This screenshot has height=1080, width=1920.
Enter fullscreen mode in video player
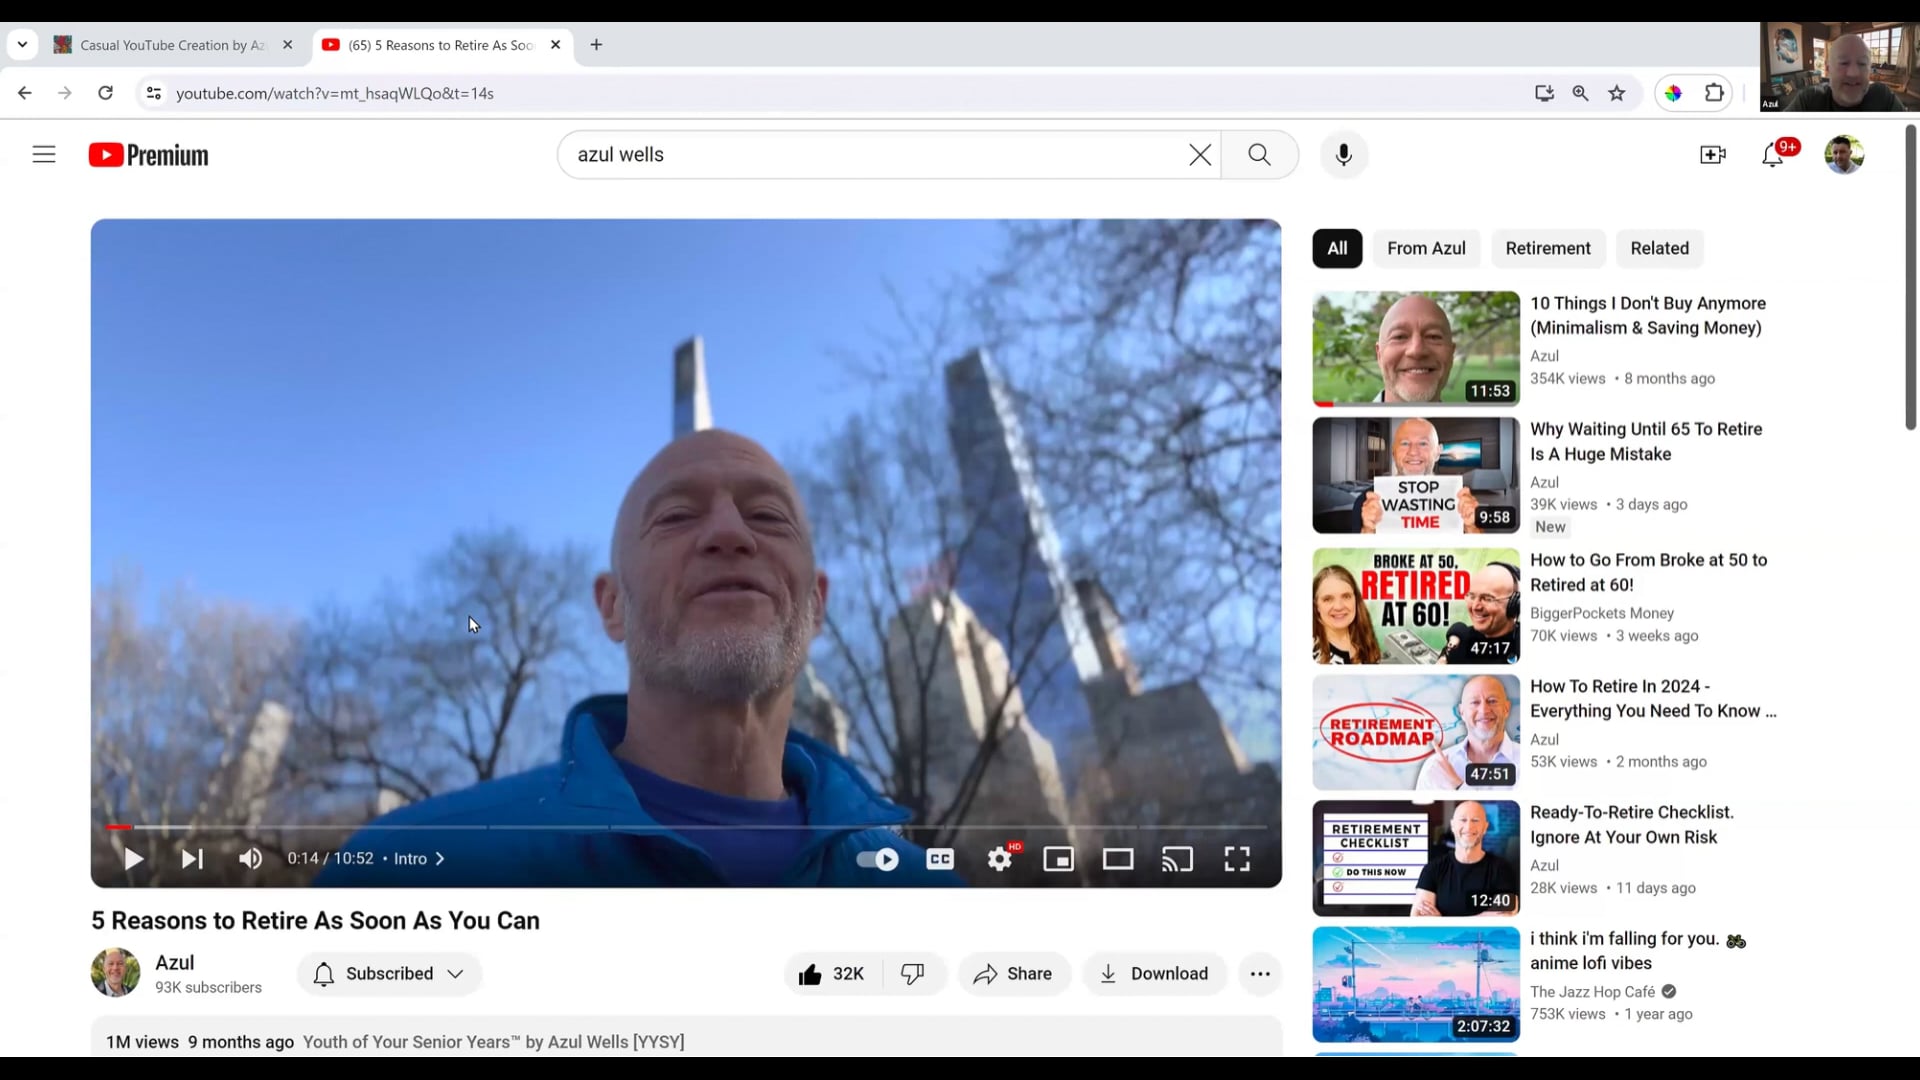pos(1237,859)
